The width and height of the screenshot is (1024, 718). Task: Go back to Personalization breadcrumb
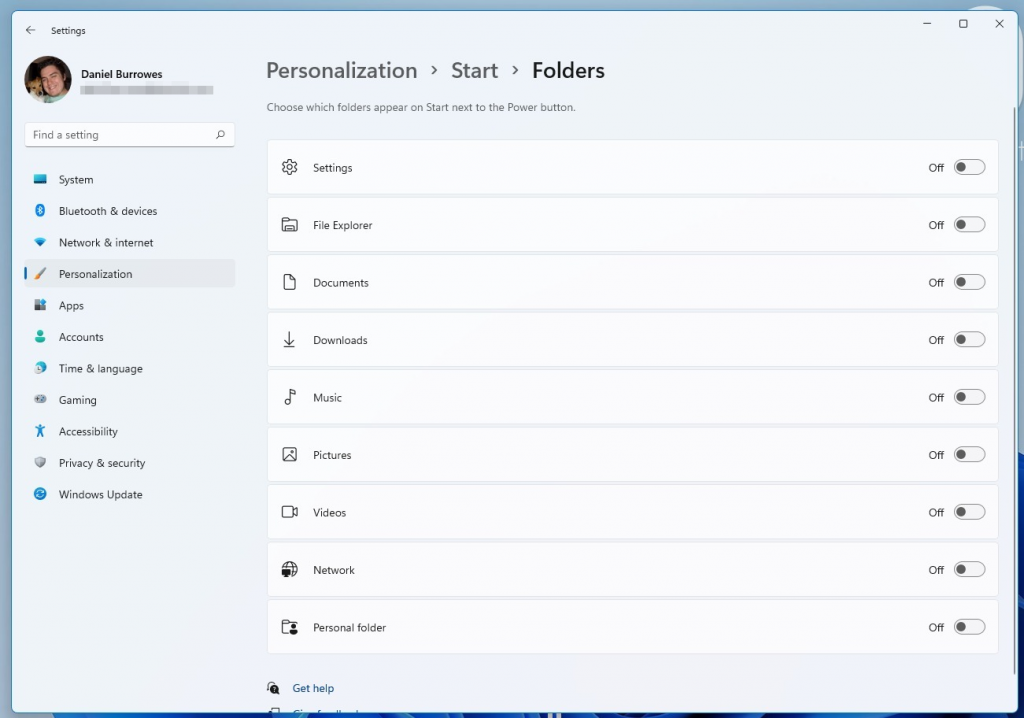tap(342, 71)
